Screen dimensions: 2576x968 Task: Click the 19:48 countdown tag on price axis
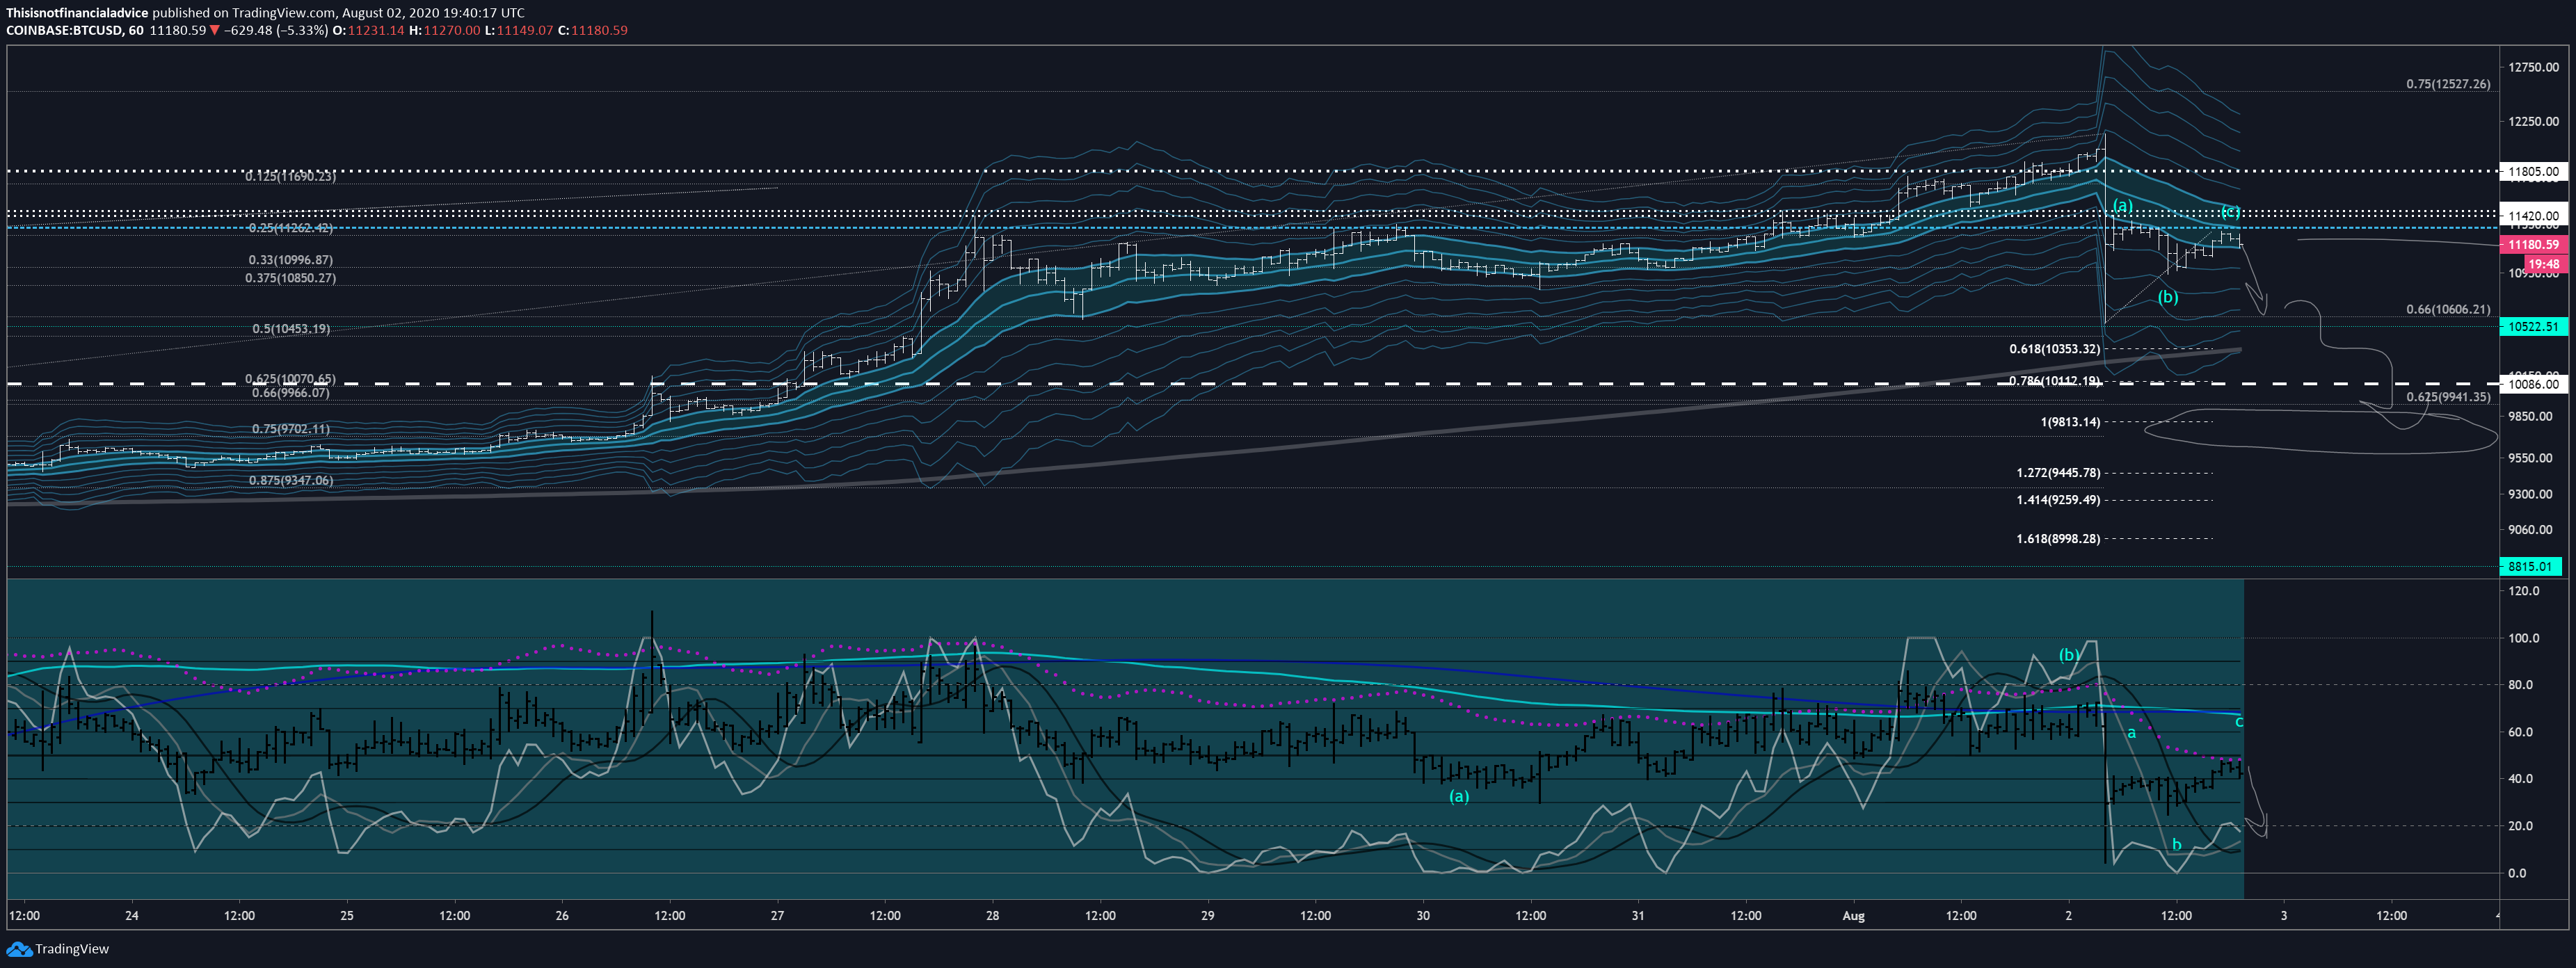click(x=2543, y=264)
